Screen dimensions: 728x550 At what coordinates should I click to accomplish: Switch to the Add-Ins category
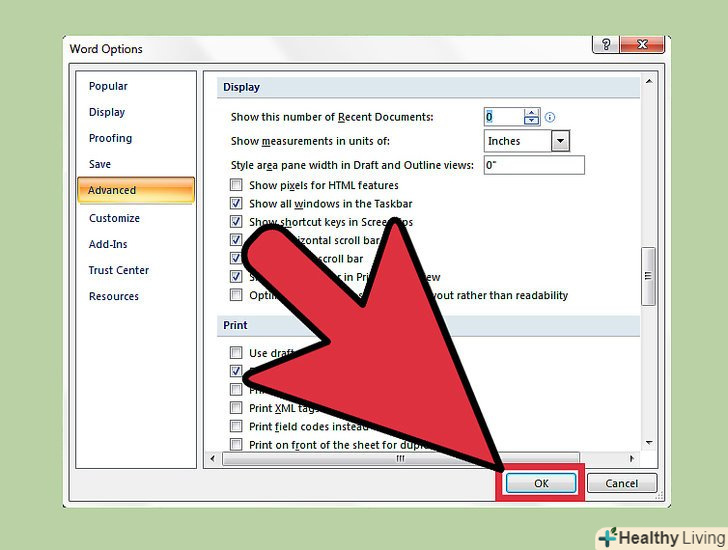tap(108, 244)
